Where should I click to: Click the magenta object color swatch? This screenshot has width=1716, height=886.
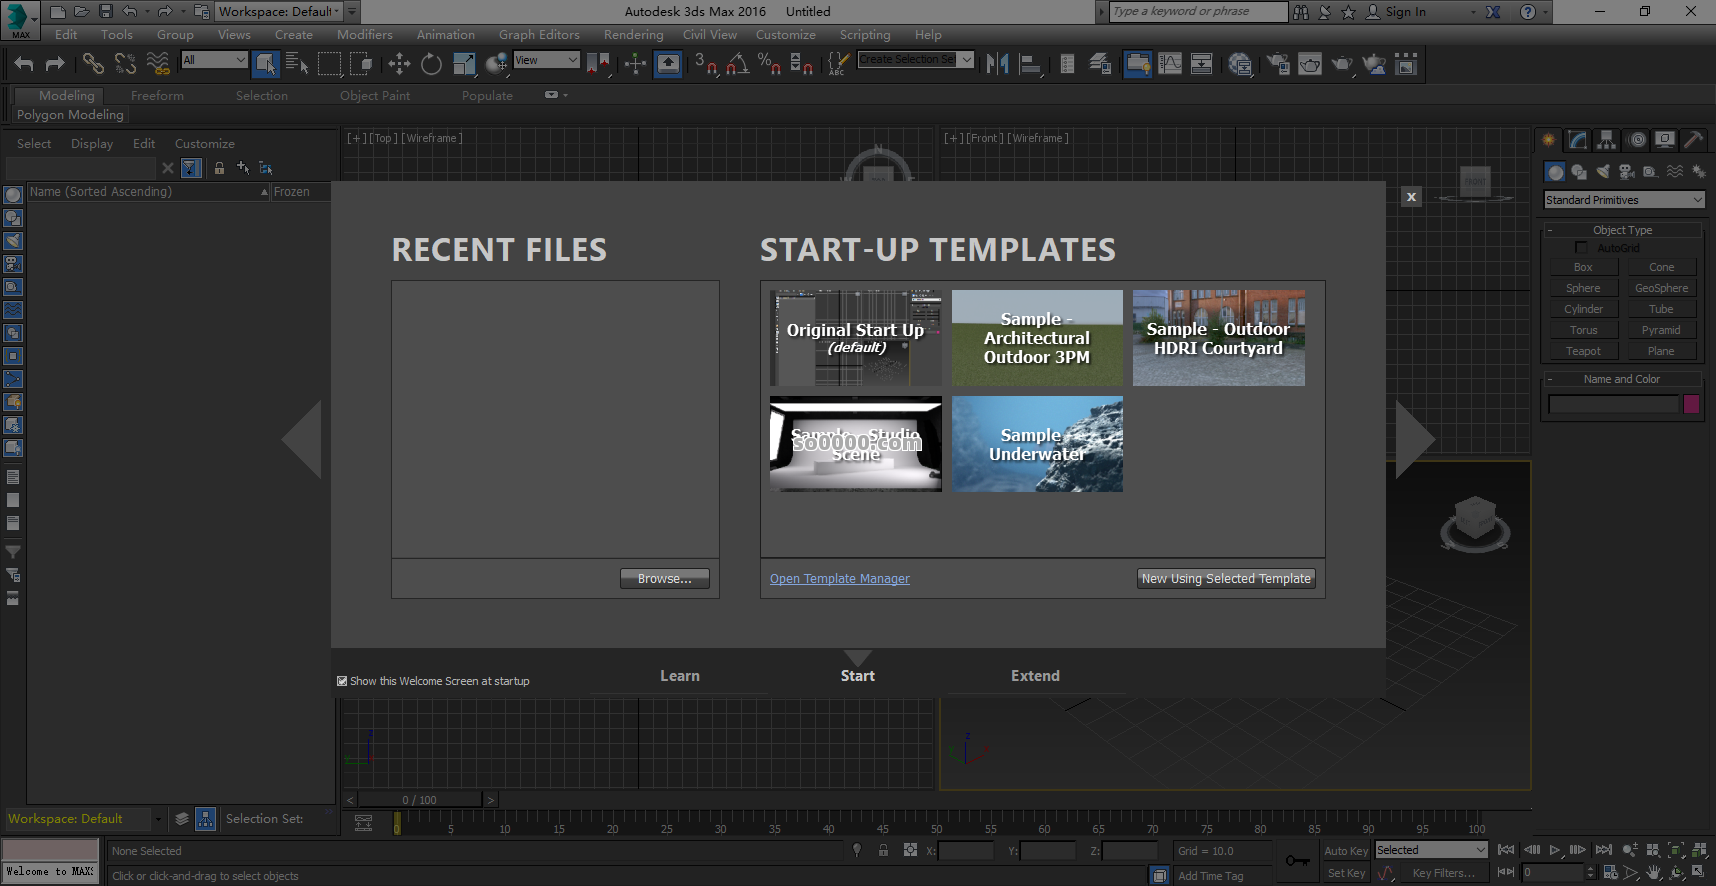[1691, 404]
